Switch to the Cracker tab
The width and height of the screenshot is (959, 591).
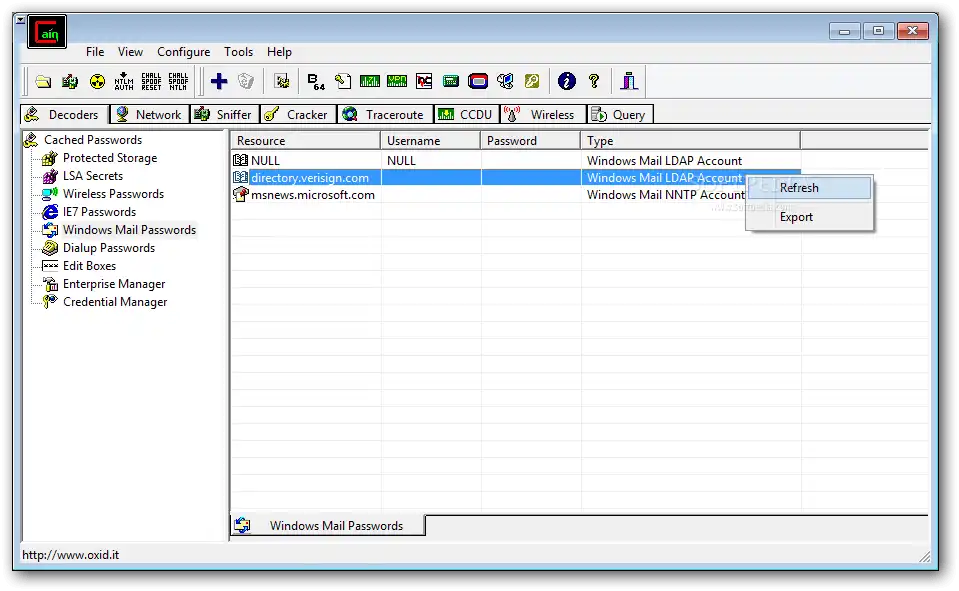297,114
